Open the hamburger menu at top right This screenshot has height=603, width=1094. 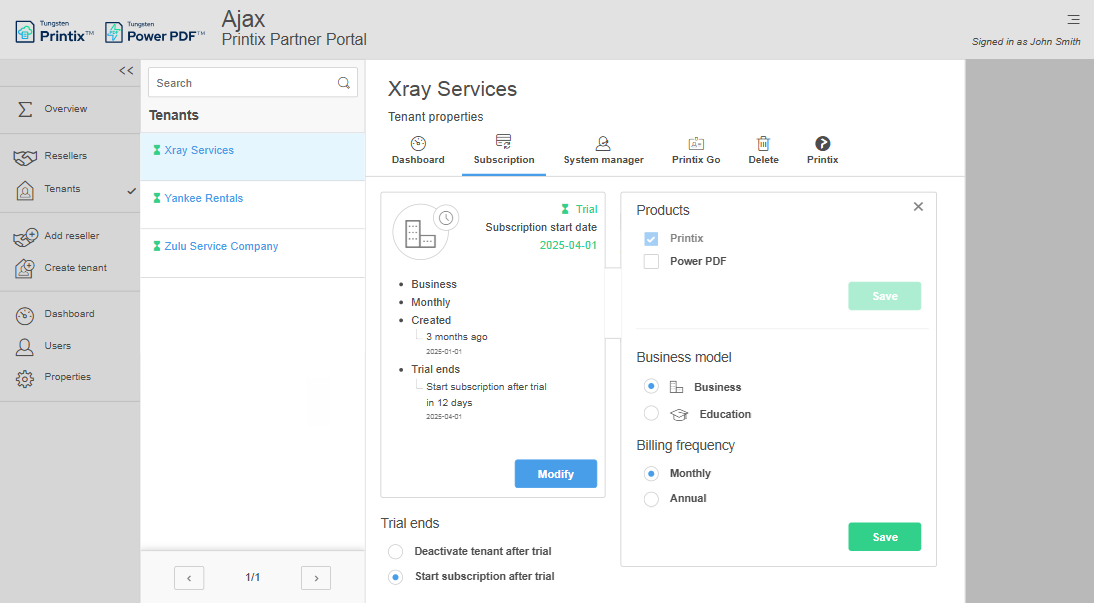1073,19
